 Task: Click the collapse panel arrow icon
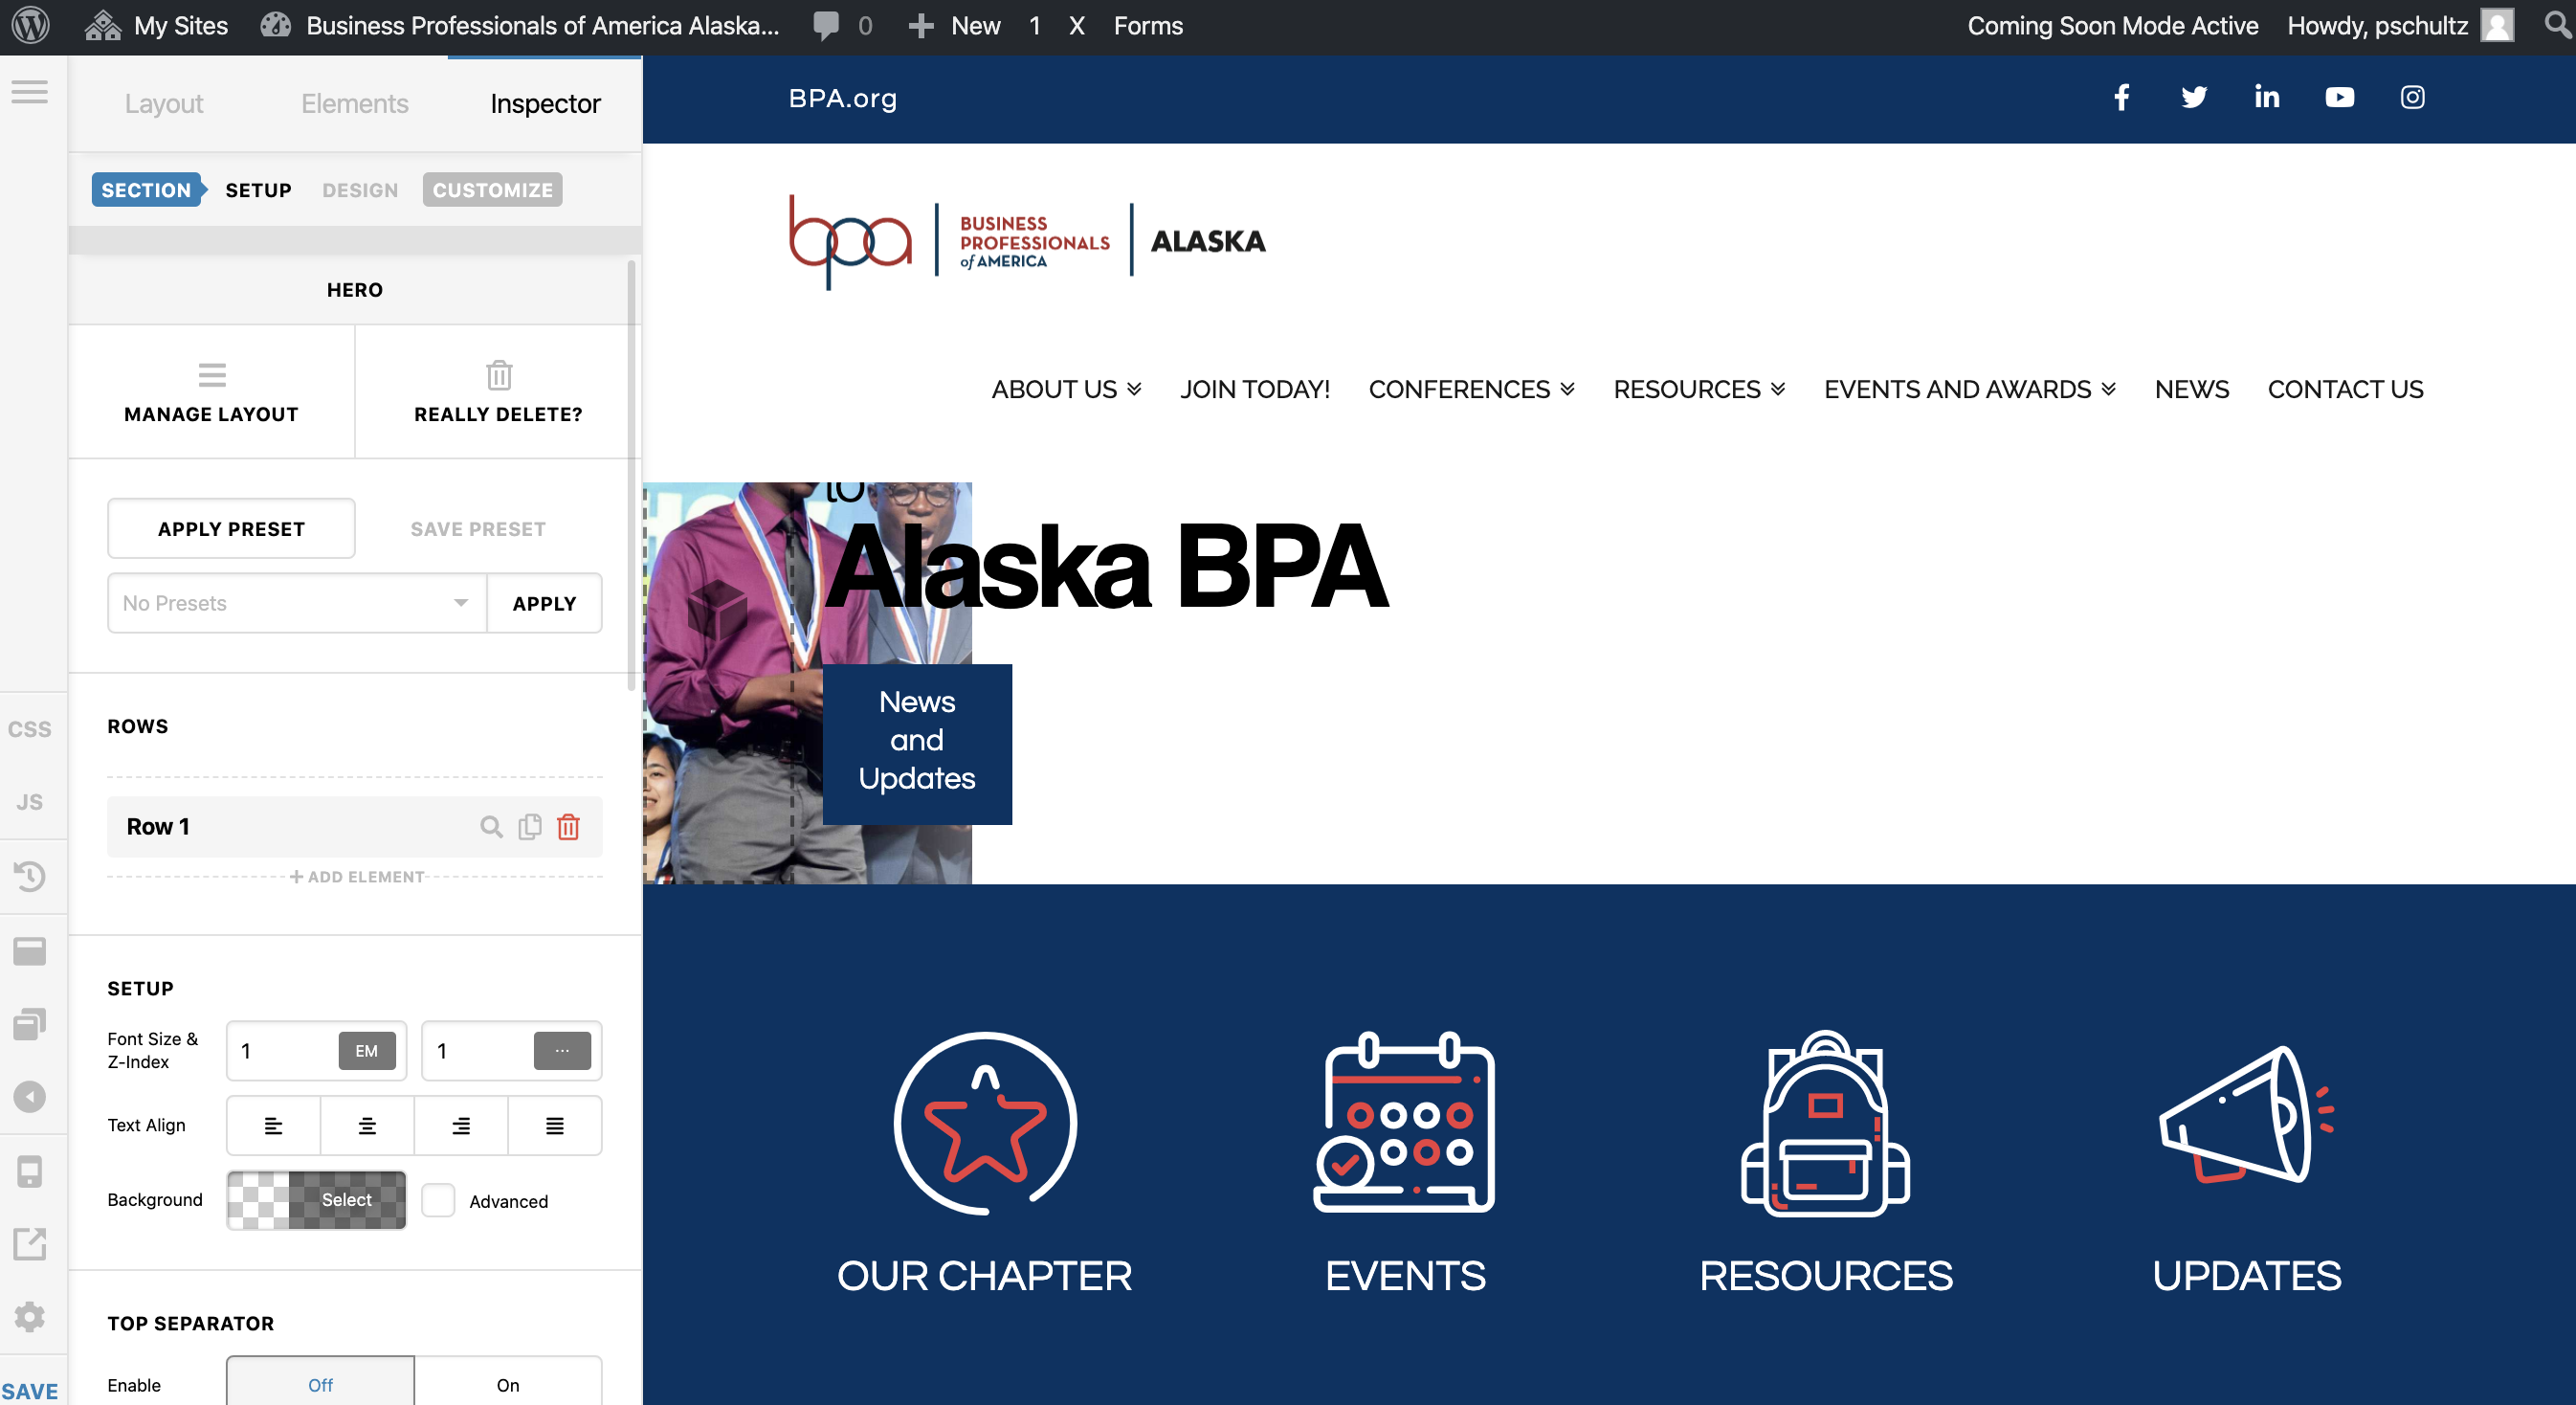tap(30, 1097)
